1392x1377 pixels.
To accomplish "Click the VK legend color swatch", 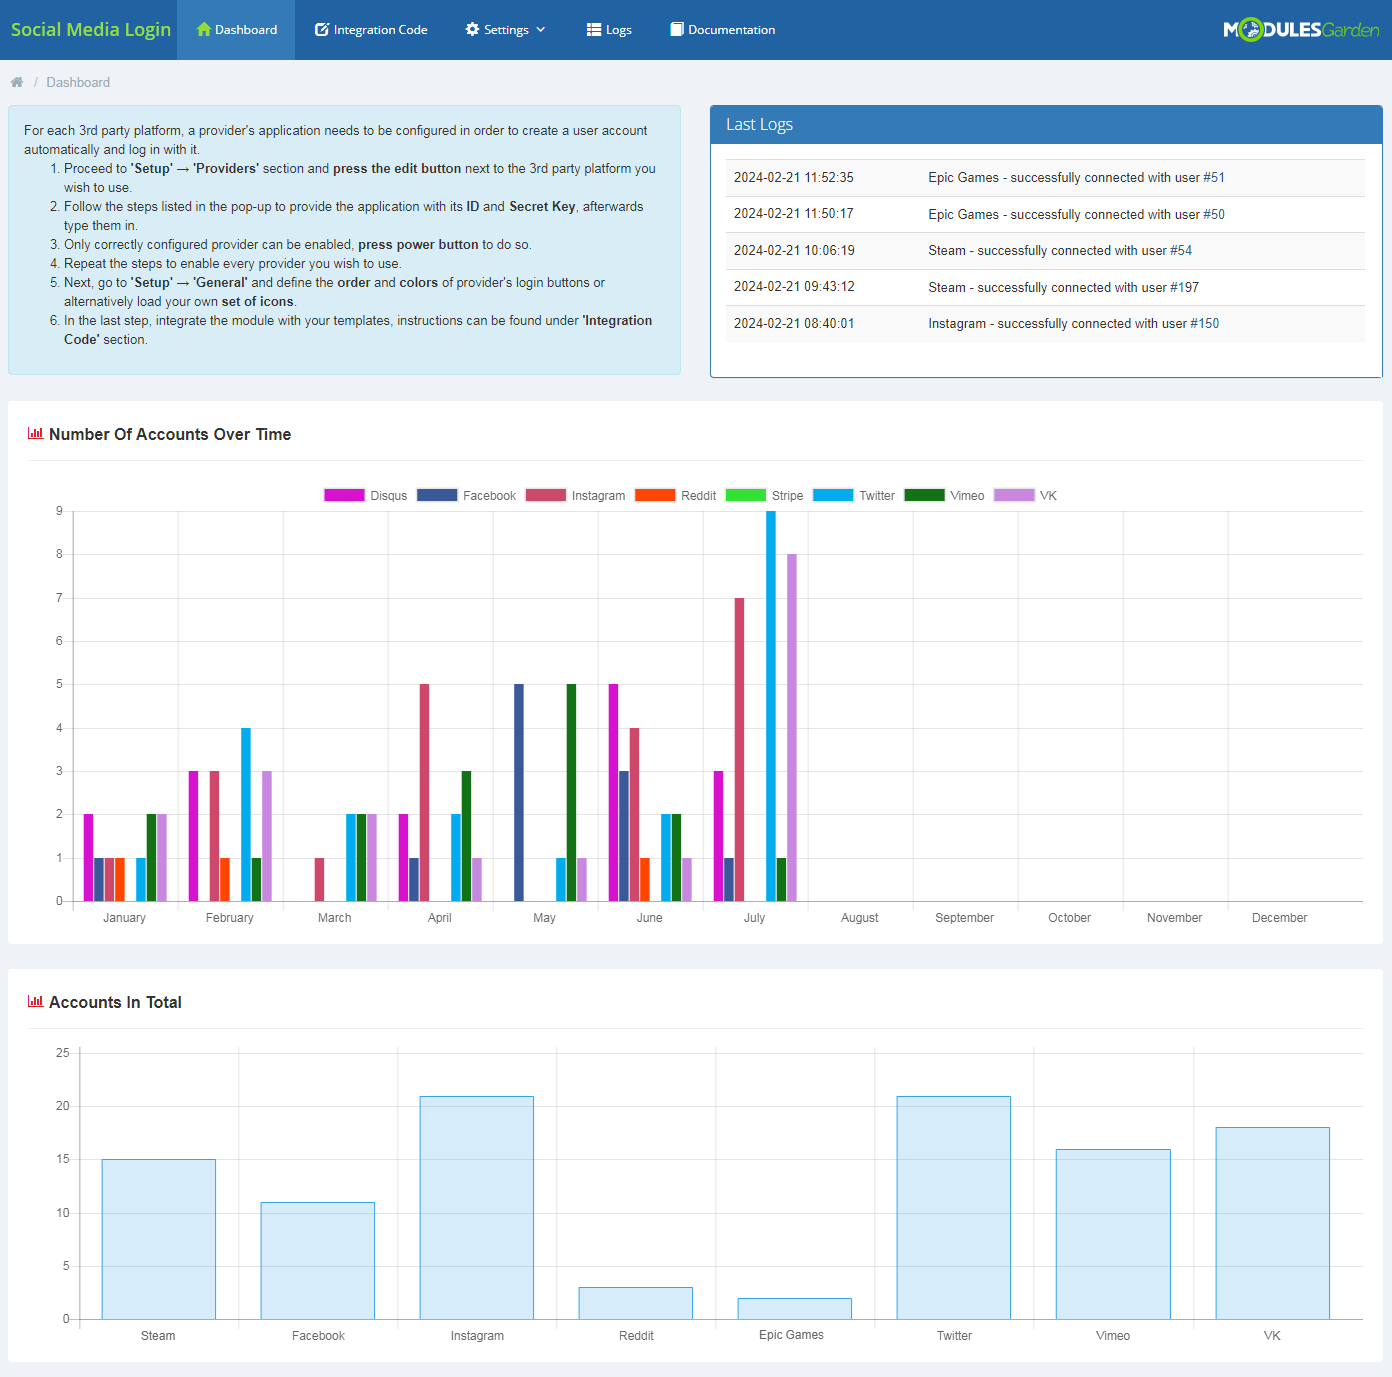I will click(x=1014, y=495).
